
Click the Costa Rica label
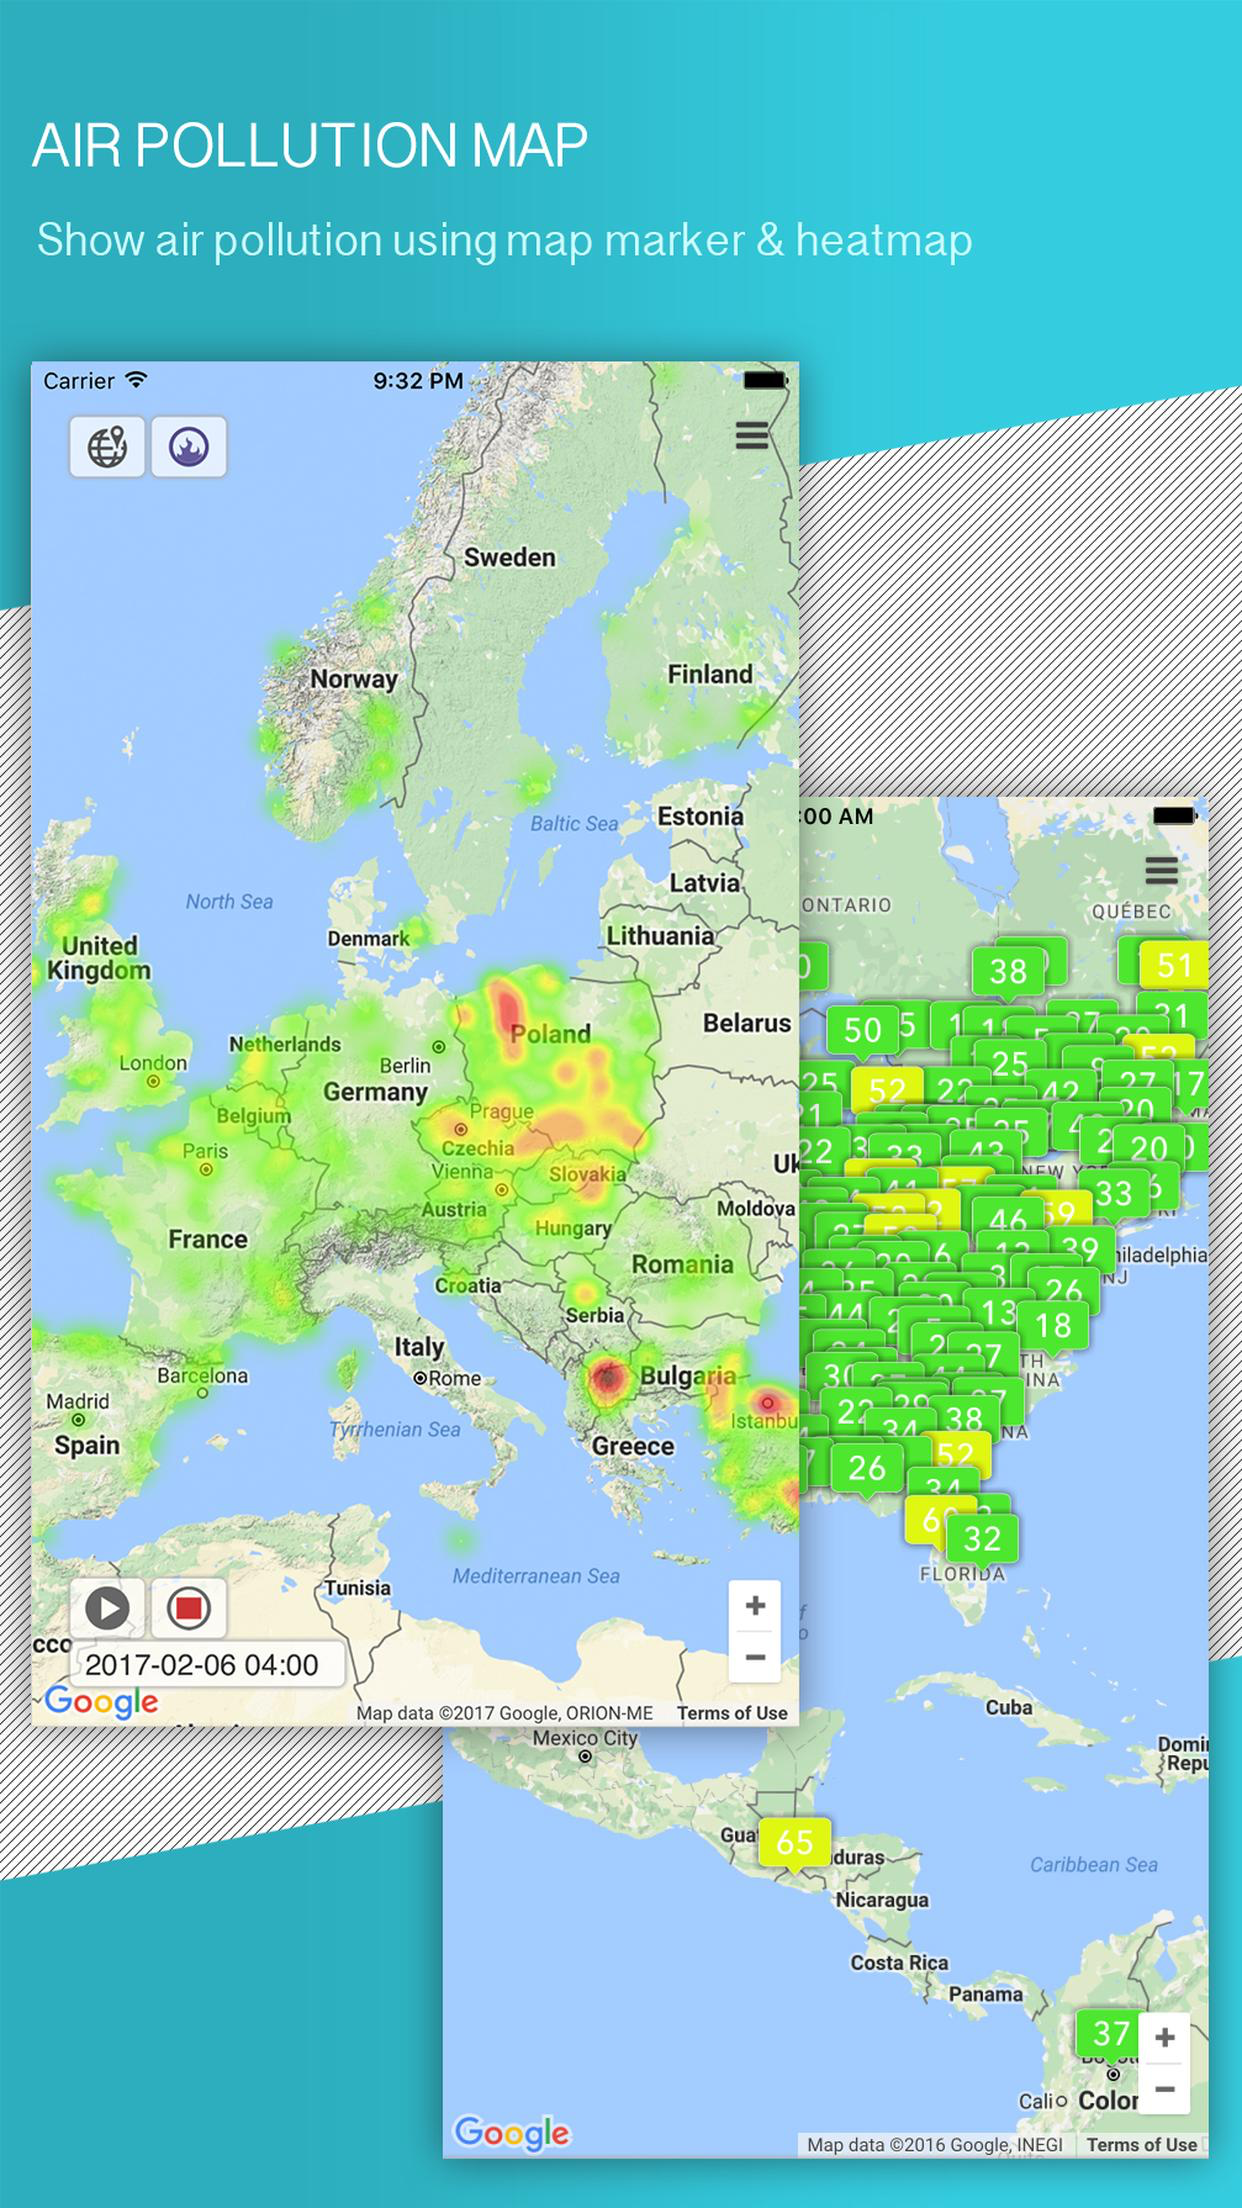click(x=899, y=1962)
